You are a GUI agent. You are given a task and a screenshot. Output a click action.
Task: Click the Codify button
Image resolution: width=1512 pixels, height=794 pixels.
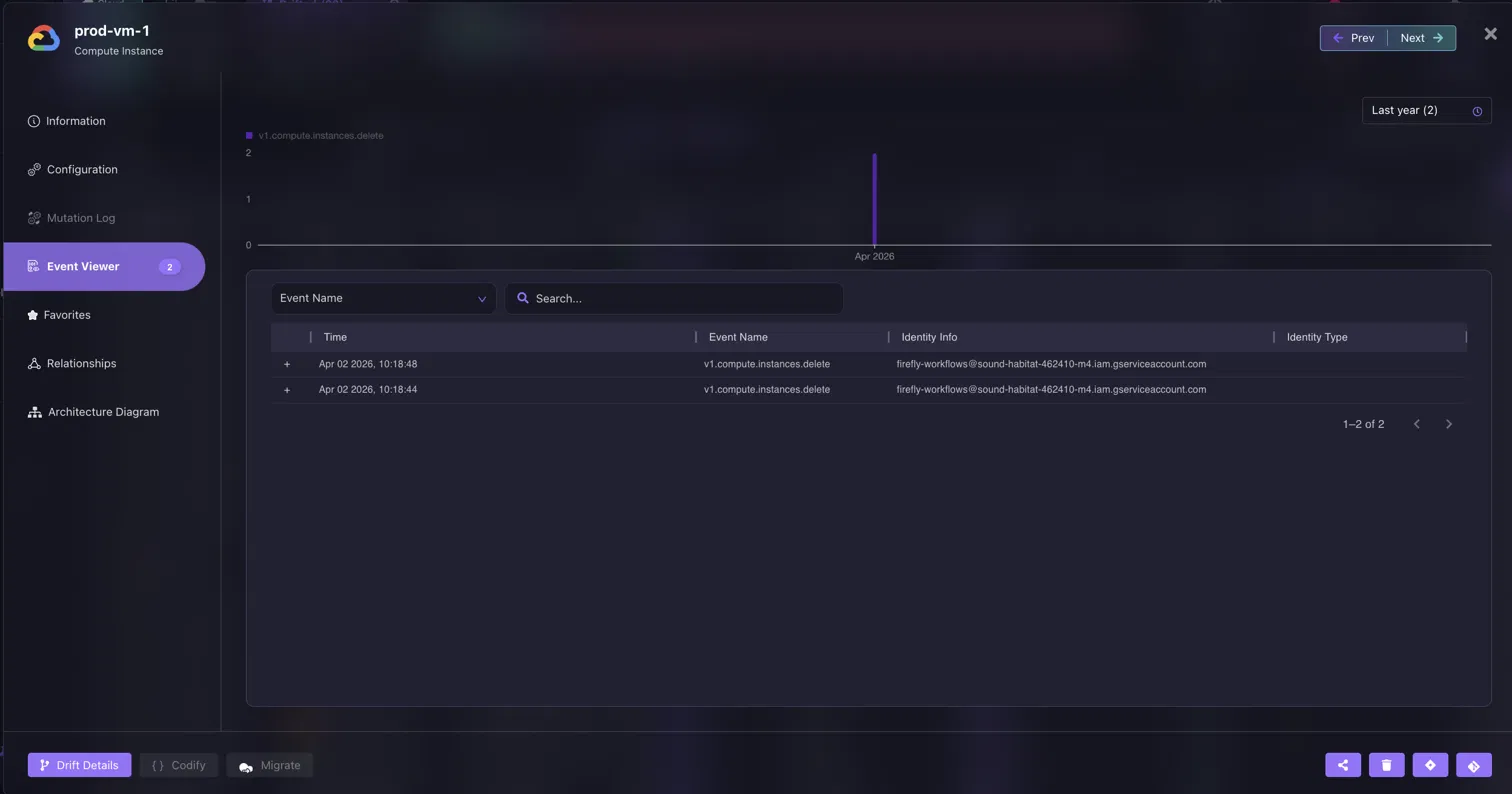[x=178, y=765]
